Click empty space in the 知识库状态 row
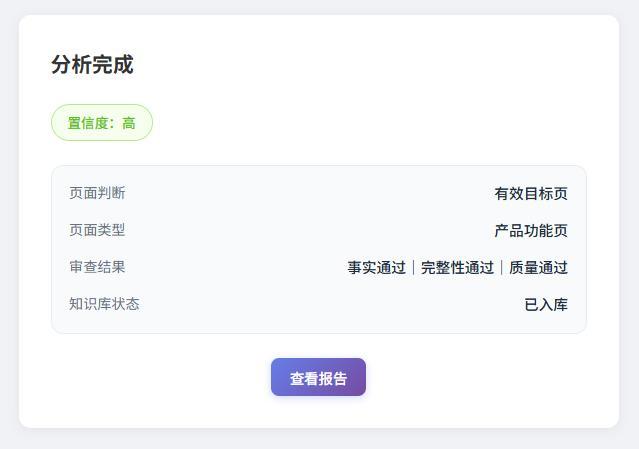This screenshot has height=449, width=639. point(320,305)
